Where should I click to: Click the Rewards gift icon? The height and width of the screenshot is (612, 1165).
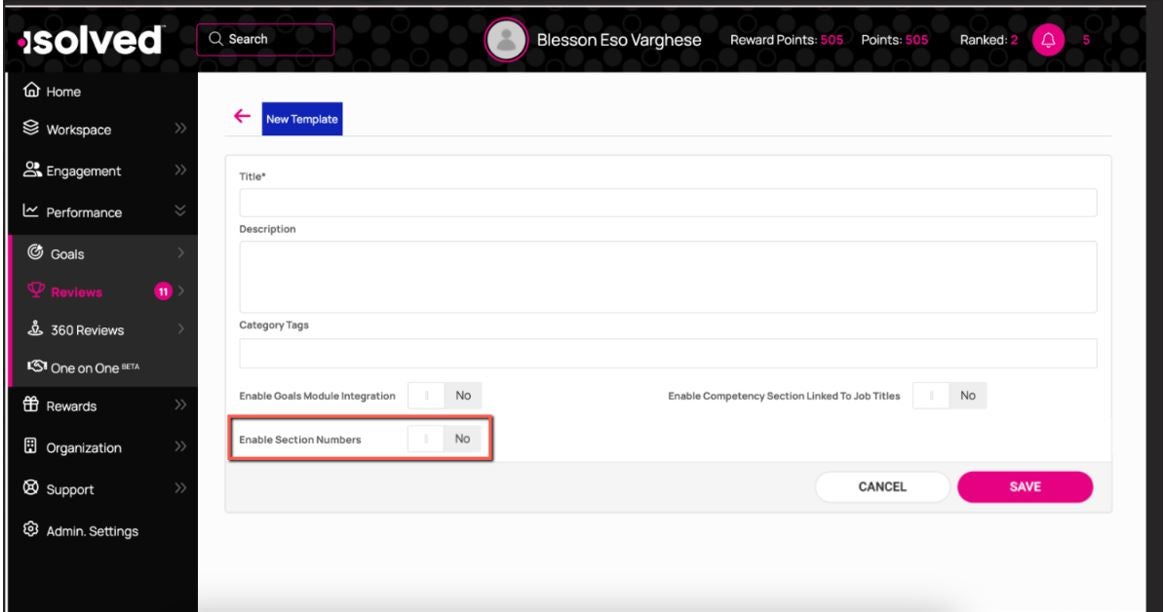click(30, 405)
